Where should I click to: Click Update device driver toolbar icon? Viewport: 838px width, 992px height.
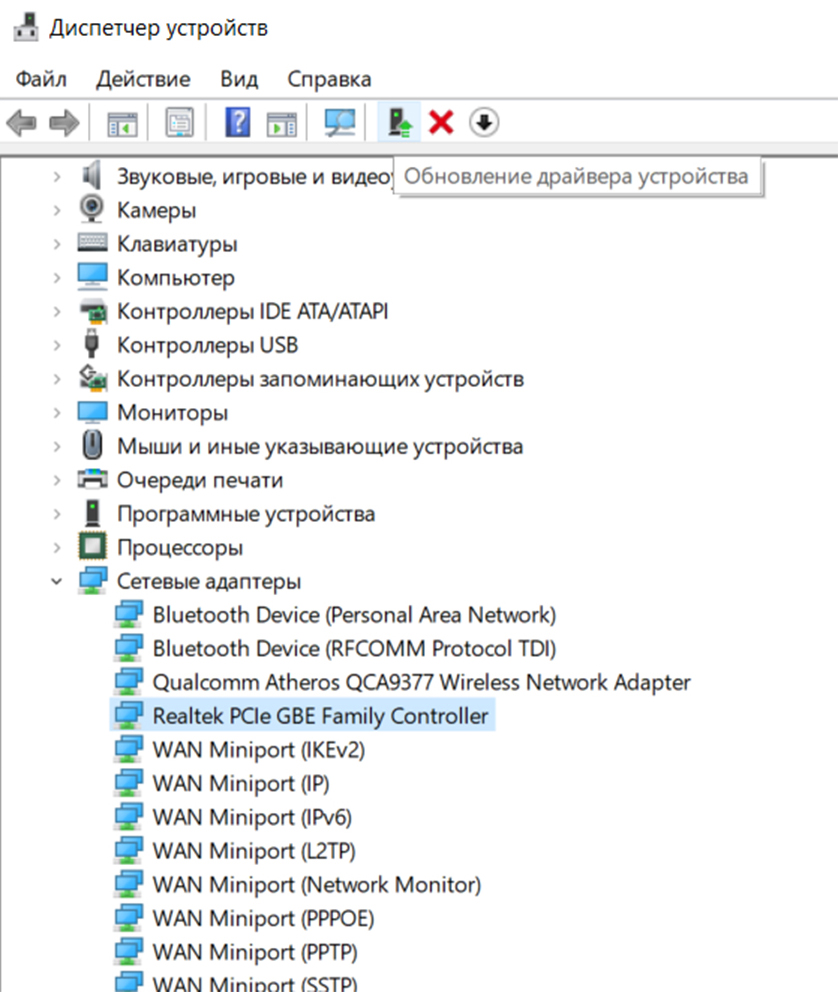[x=400, y=123]
